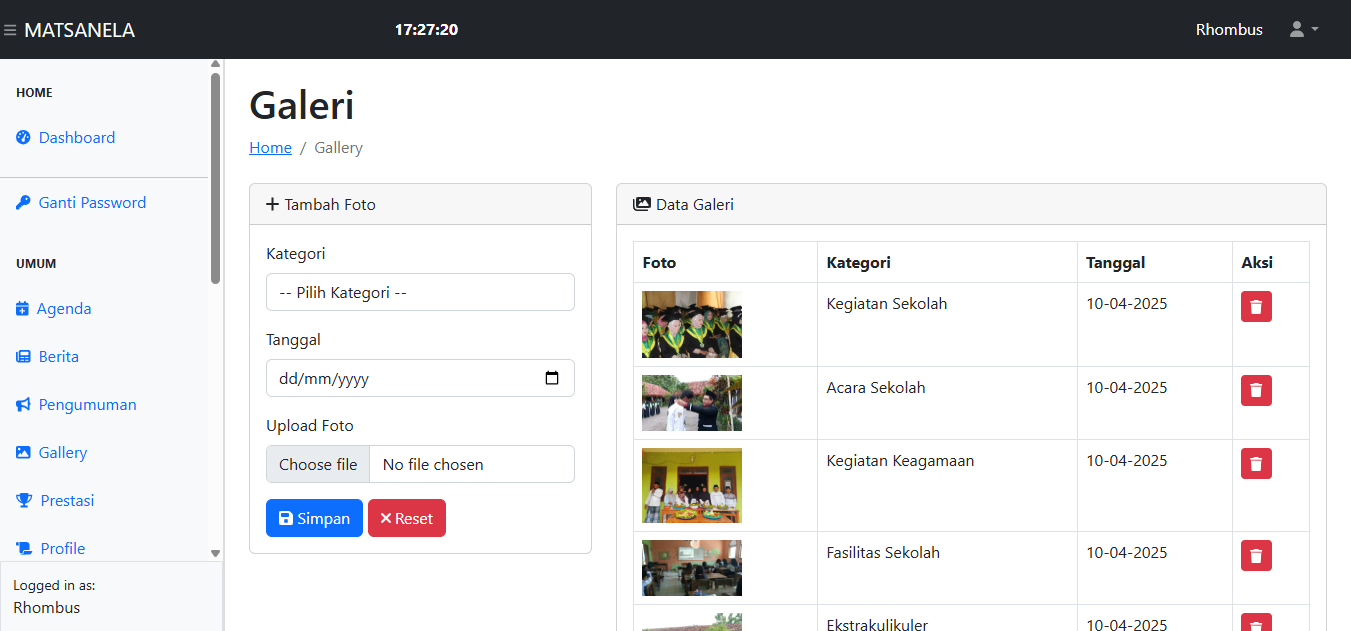The image size is (1351, 631).
Task: Click the Dashboard gauge icon
Action: [23, 138]
